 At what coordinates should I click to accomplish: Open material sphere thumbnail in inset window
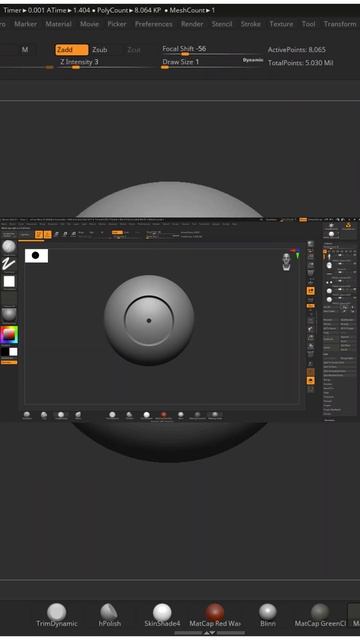pos(9,315)
